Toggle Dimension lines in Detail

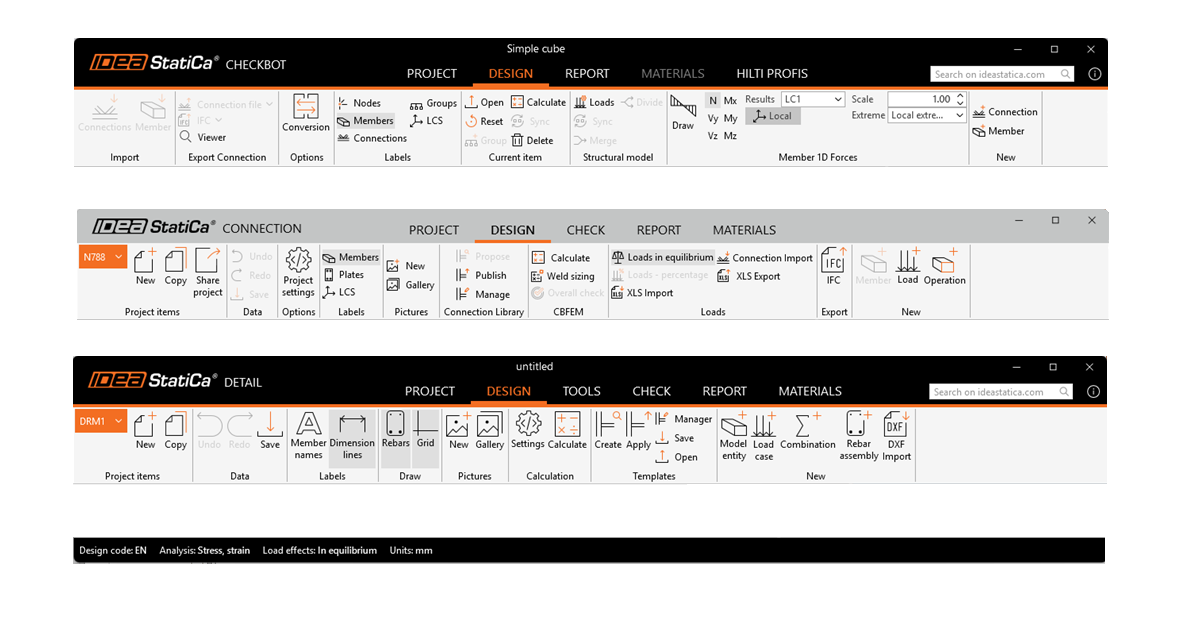(x=352, y=437)
